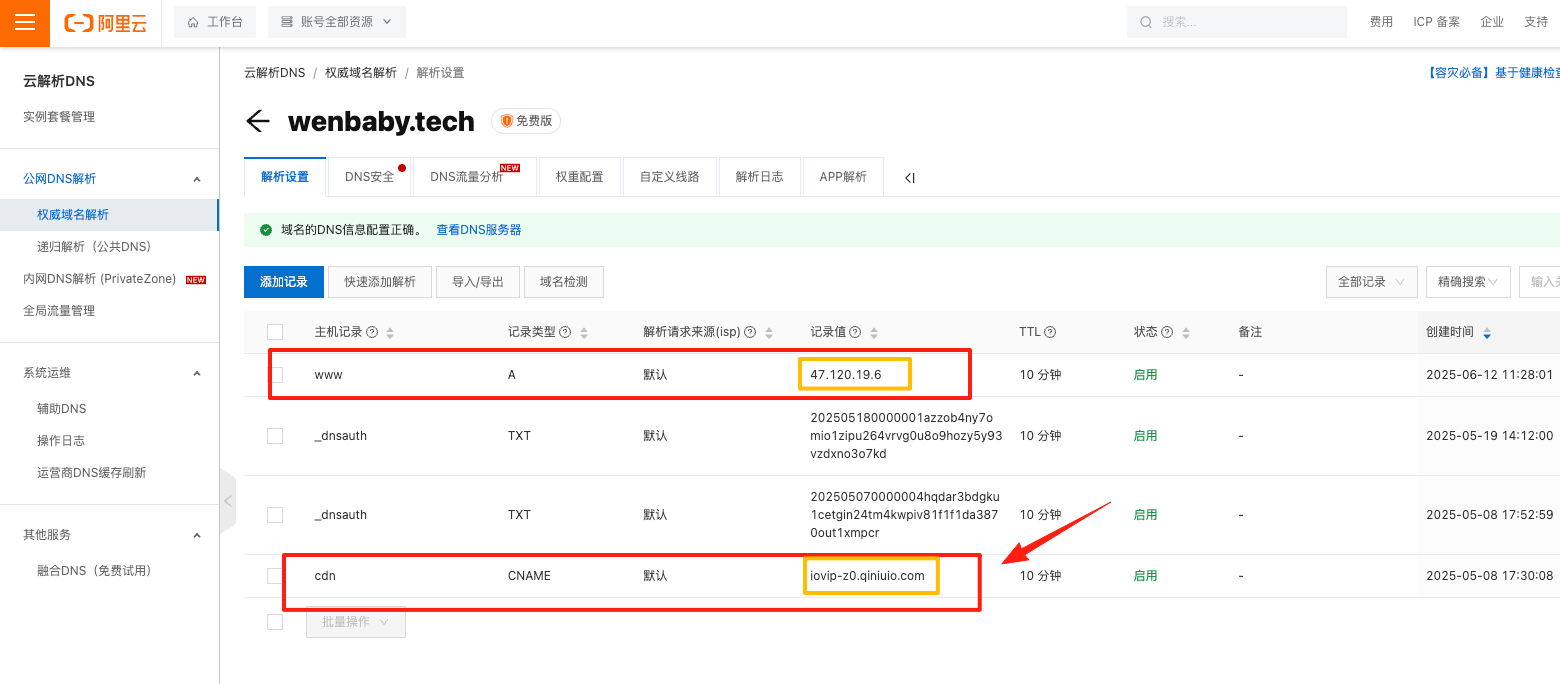The height and width of the screenshot is (684, 1560).
Task: Sort by 解析请求来源 column arrows
Action: point(768,332)
